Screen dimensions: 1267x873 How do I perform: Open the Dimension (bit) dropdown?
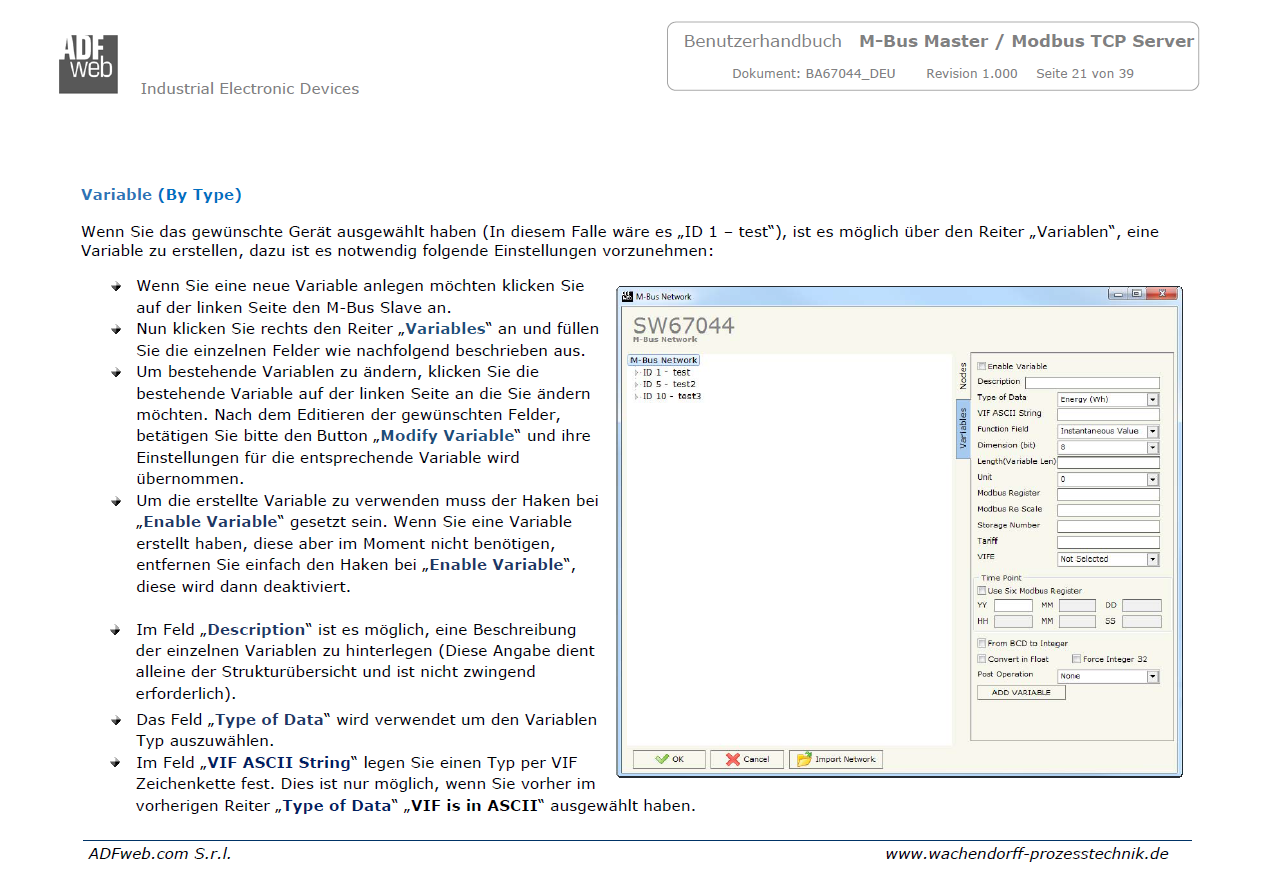1108,447
